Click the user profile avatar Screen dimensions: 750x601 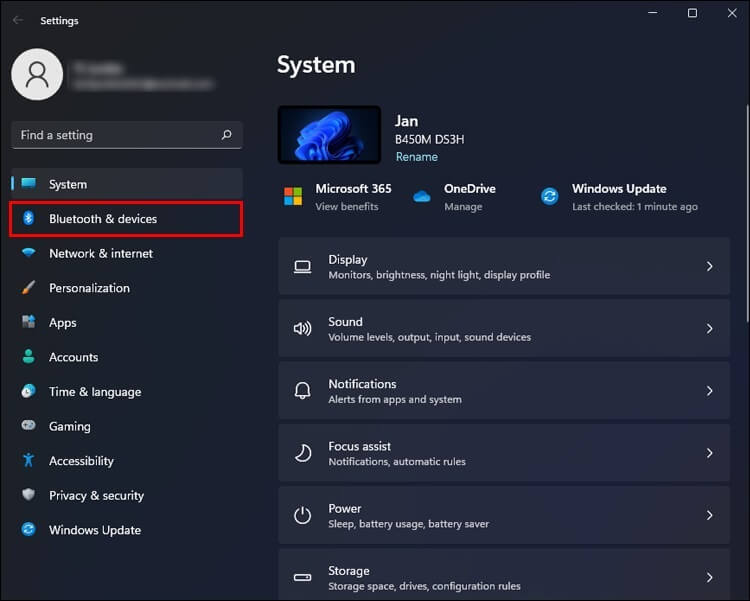[x=37, y=74]
